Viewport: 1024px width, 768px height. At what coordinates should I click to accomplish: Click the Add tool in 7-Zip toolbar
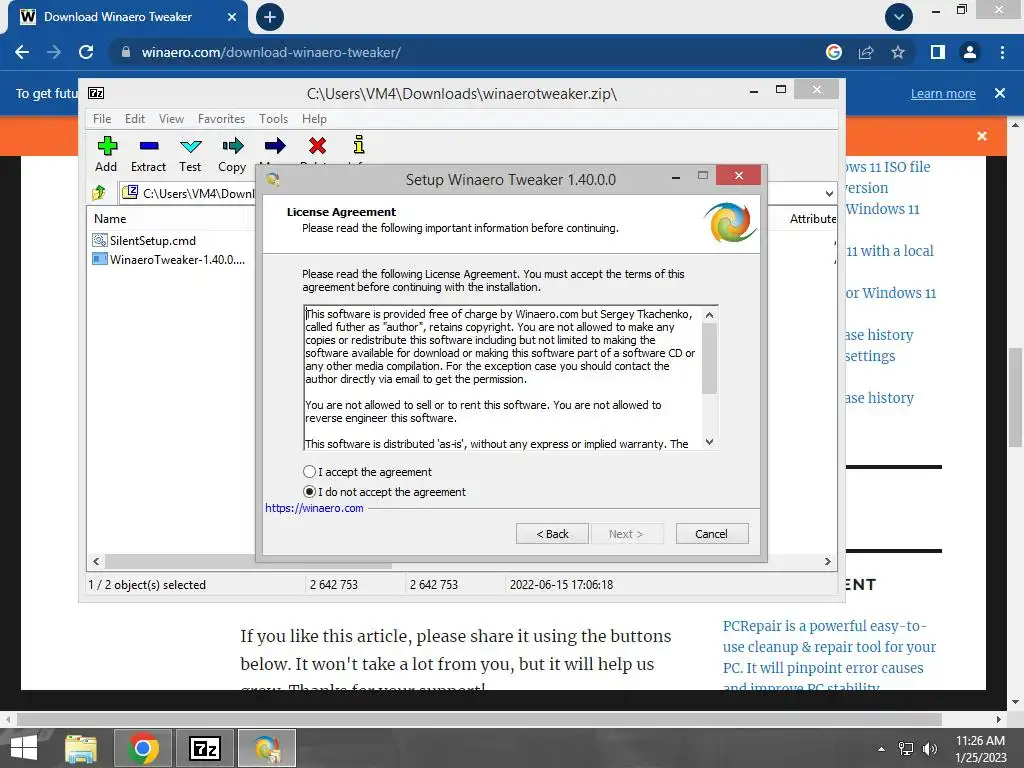[x=106, y=155]
